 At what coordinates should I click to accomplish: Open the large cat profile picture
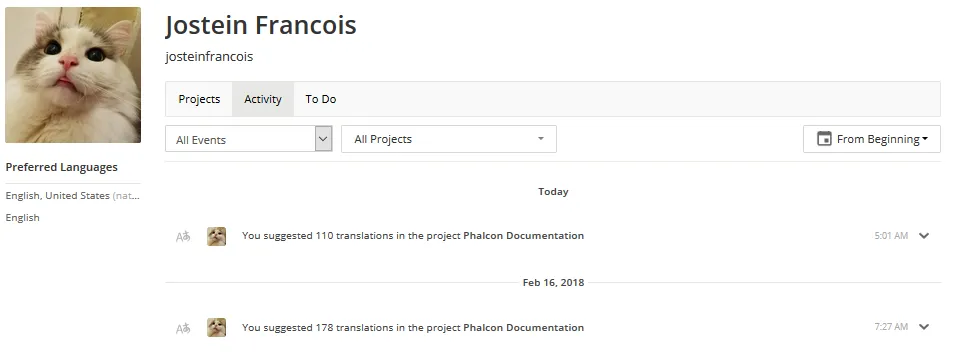[73, 75]
